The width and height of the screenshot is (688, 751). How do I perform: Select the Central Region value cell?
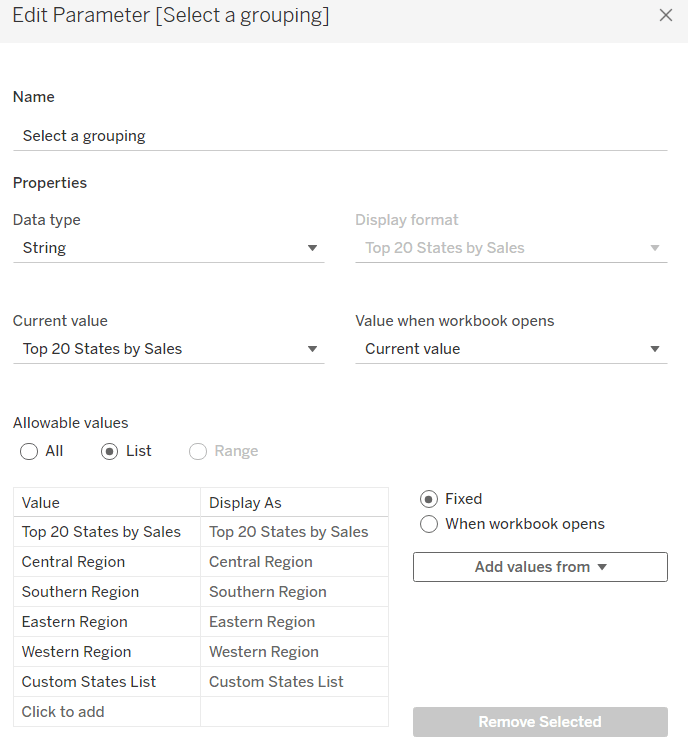[x=106, y=562]
